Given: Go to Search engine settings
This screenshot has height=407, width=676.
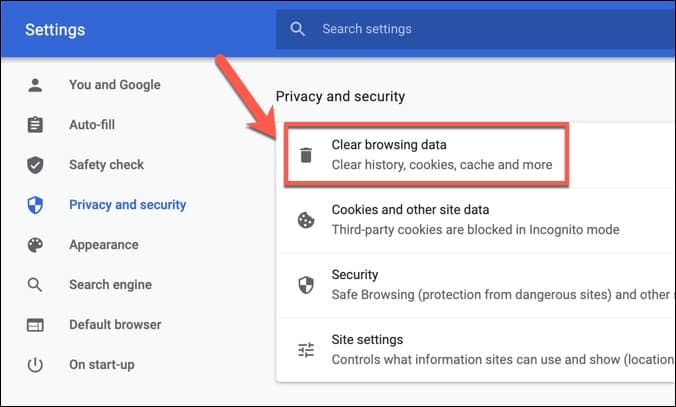Looking at the screenshot, I should (x=110, y=285).
